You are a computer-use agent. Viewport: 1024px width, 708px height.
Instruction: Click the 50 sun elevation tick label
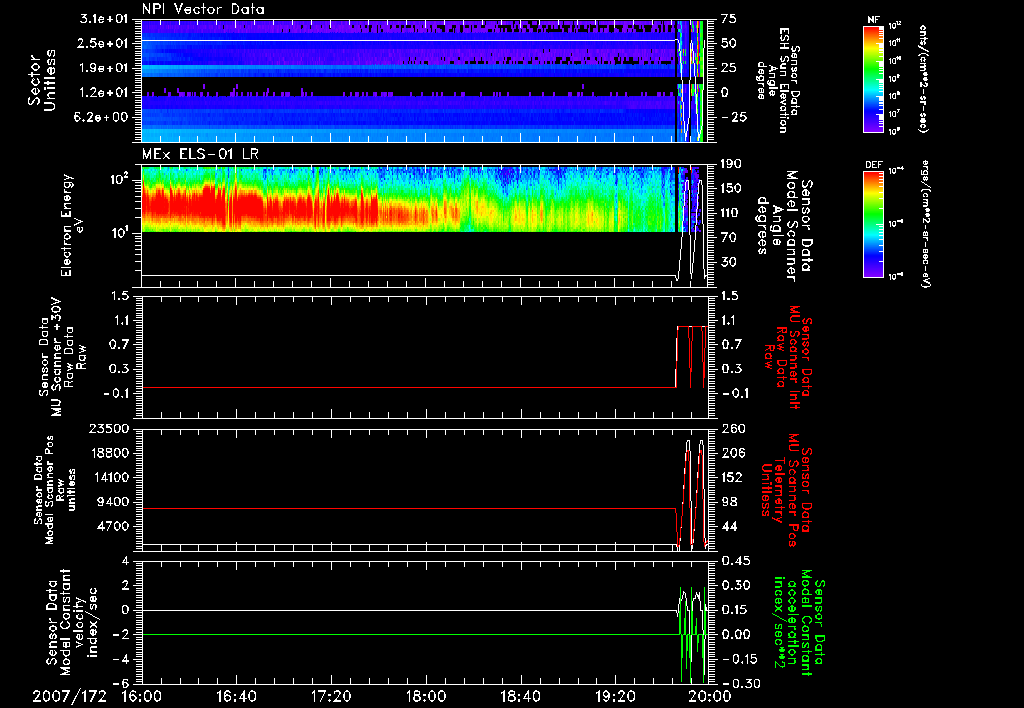pyautogui.click(x=729, y=43)
